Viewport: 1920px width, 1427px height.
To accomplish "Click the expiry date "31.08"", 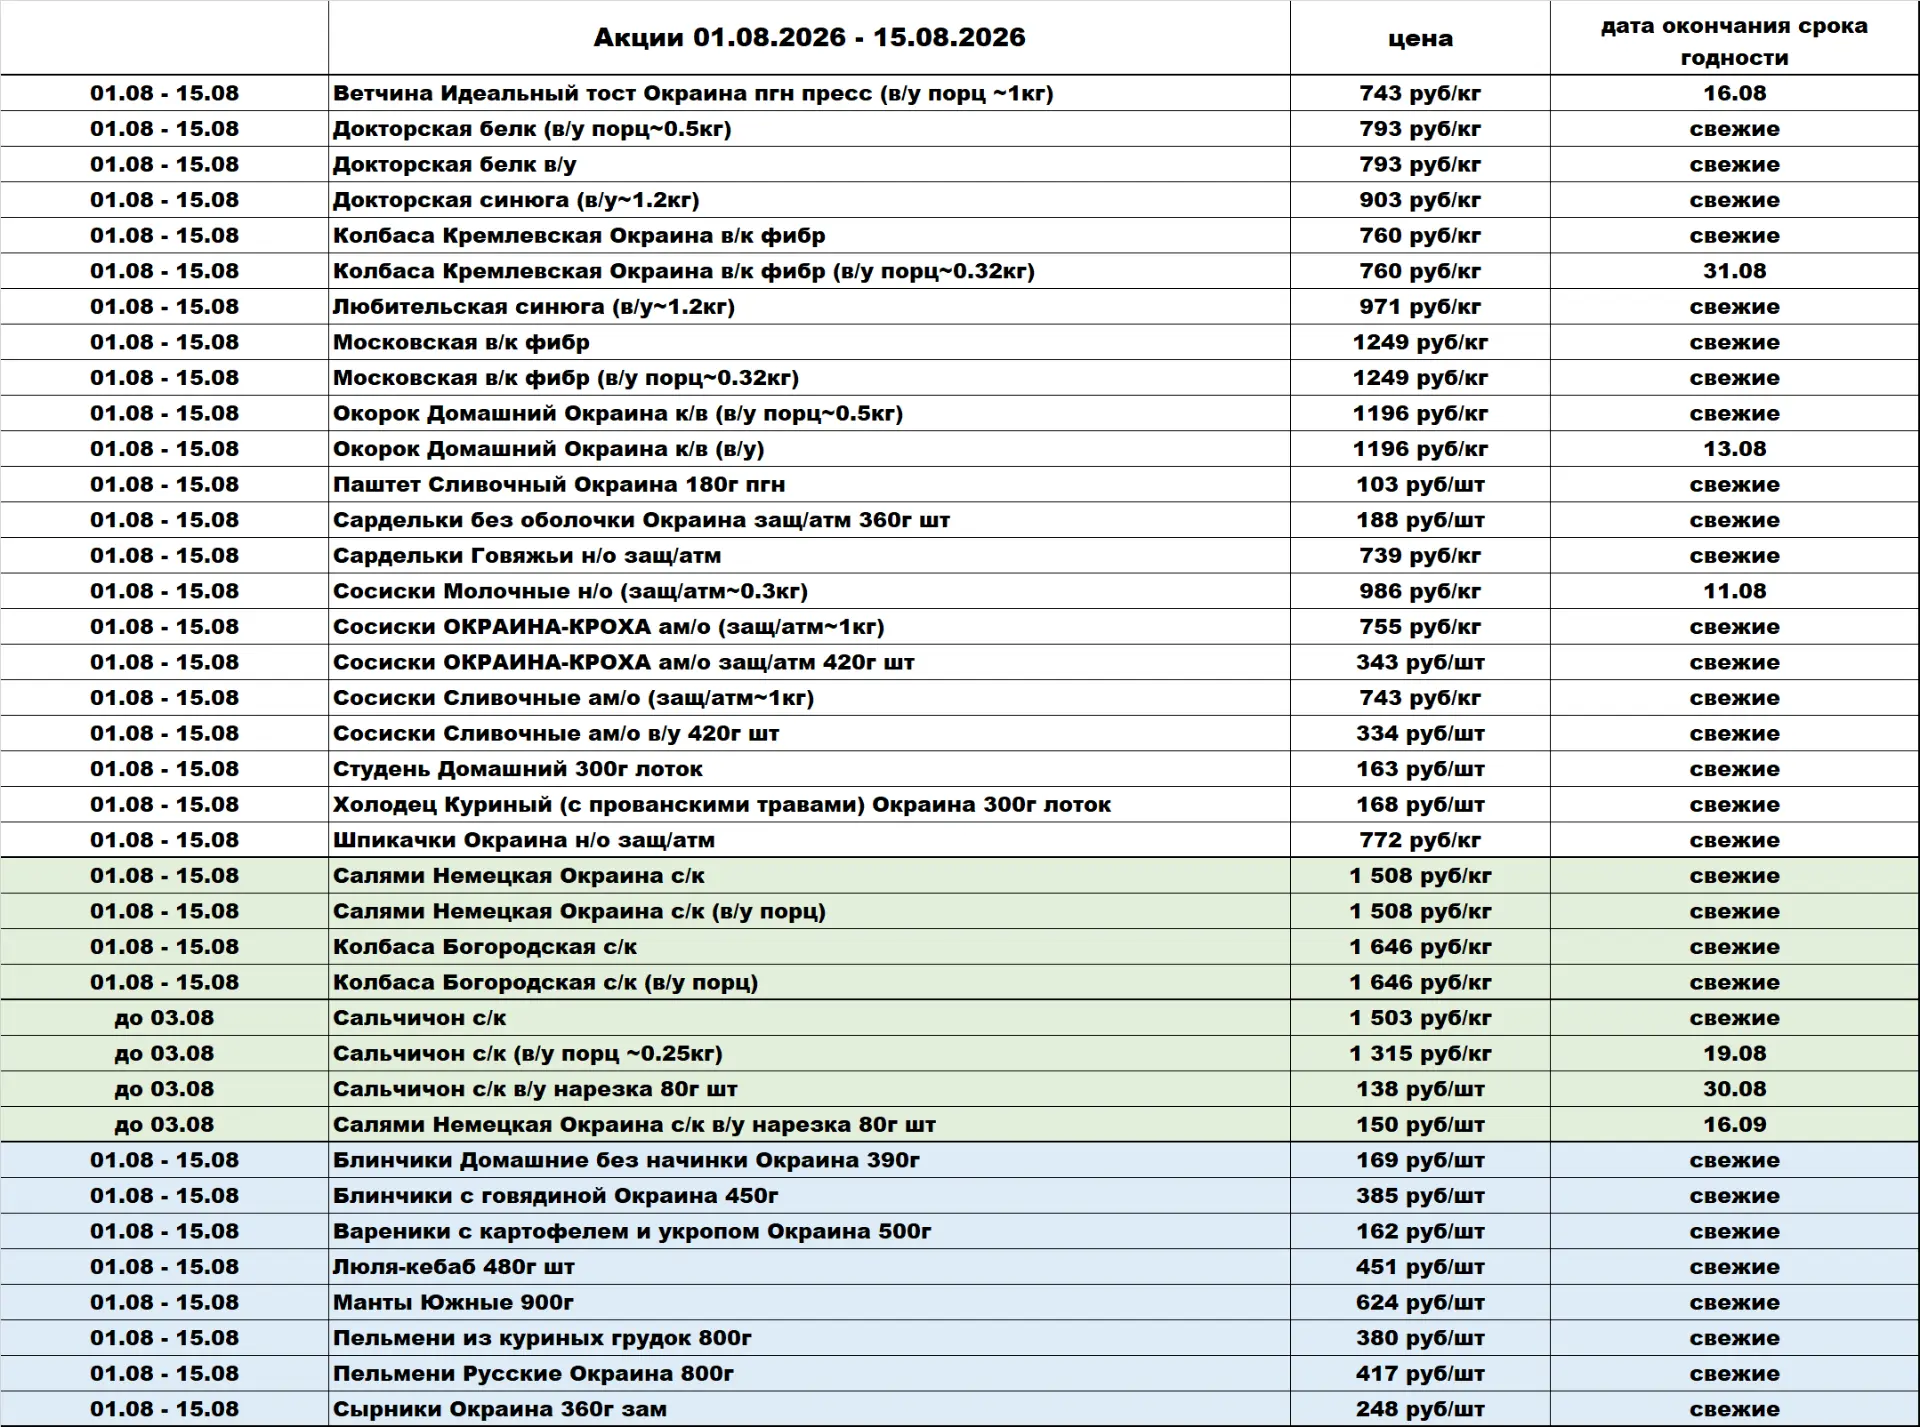I will [1734, 271].
